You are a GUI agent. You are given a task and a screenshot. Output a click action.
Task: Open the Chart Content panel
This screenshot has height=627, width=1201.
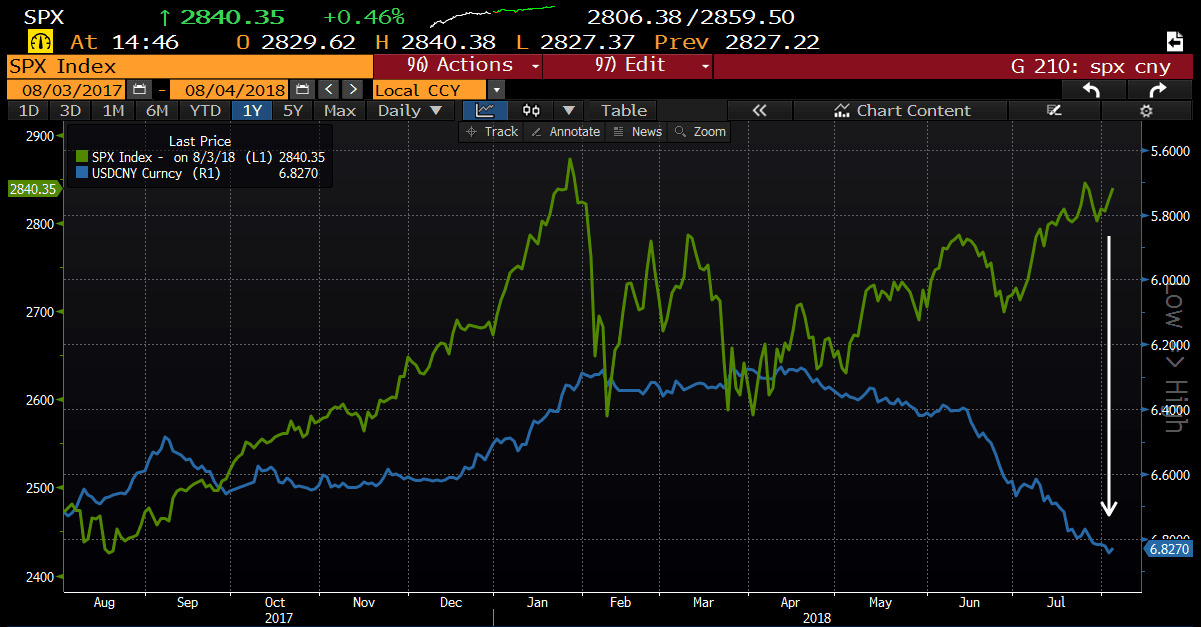click(902, 111)
